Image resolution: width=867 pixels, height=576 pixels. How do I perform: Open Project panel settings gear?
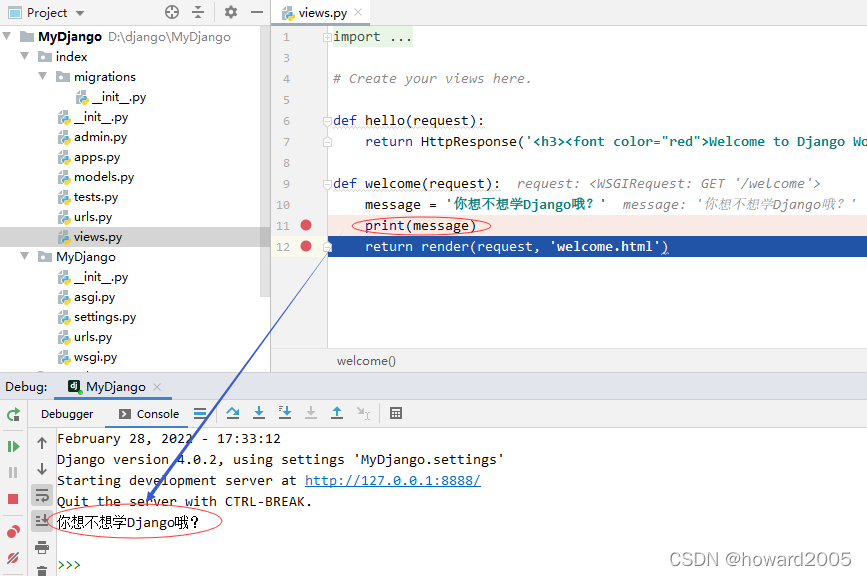pos(231,12)
